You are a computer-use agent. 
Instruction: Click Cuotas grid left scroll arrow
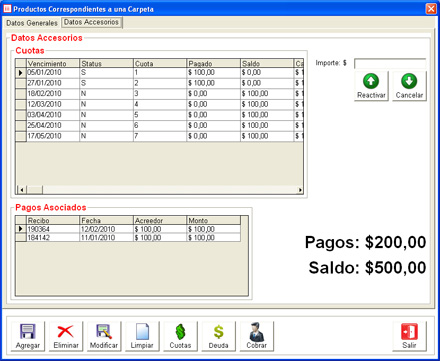(22, 190)
